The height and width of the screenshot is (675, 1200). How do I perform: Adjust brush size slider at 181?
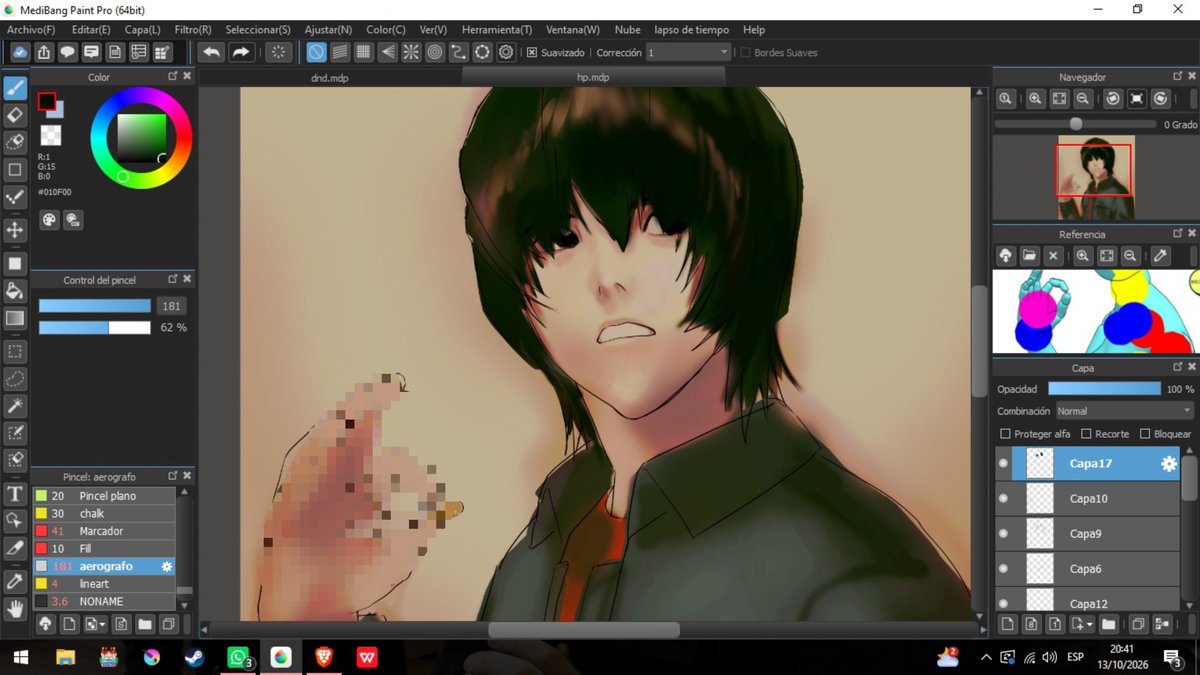click(x=95, y=306)
